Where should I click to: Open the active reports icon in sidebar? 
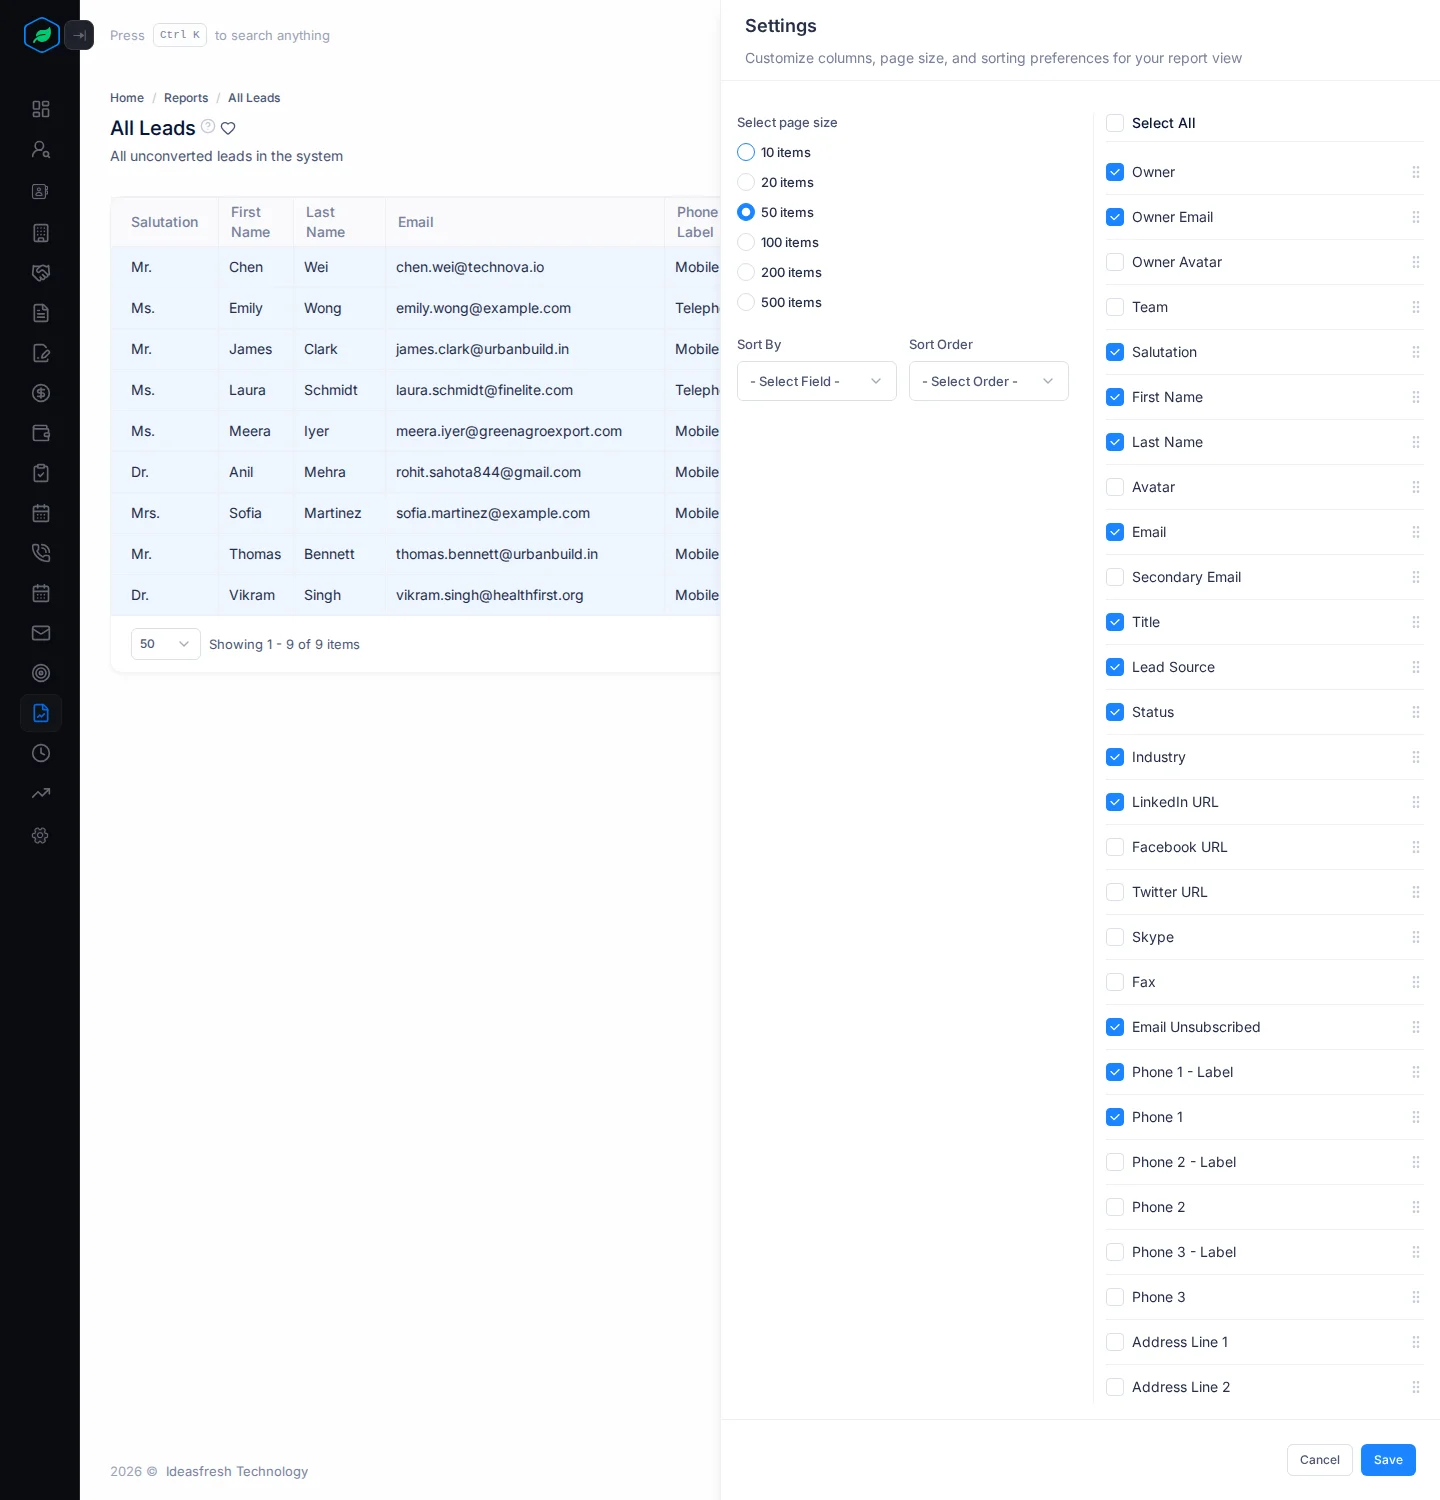point(41,713)
